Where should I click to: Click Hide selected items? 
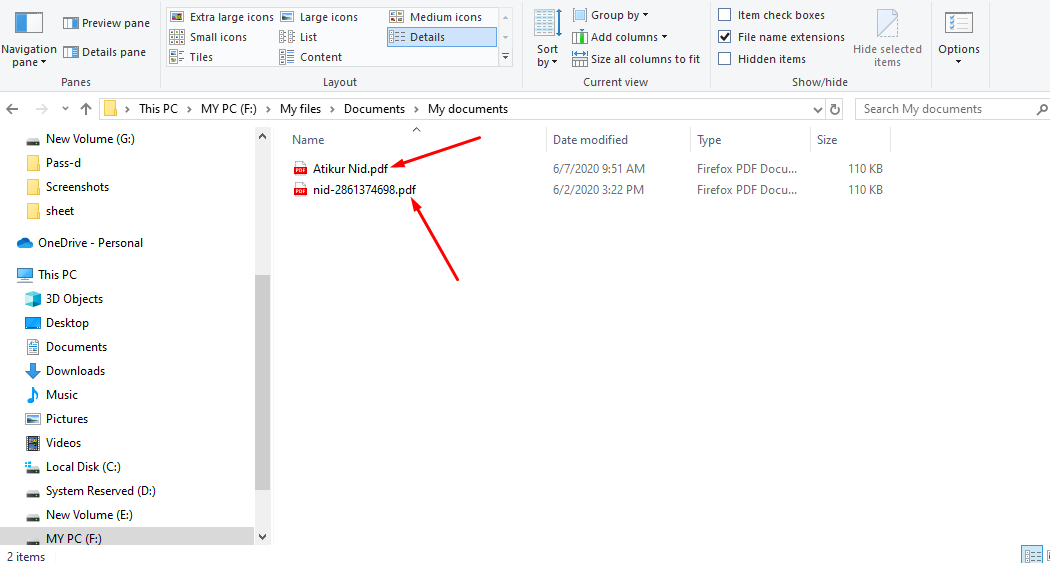point(887,37)
